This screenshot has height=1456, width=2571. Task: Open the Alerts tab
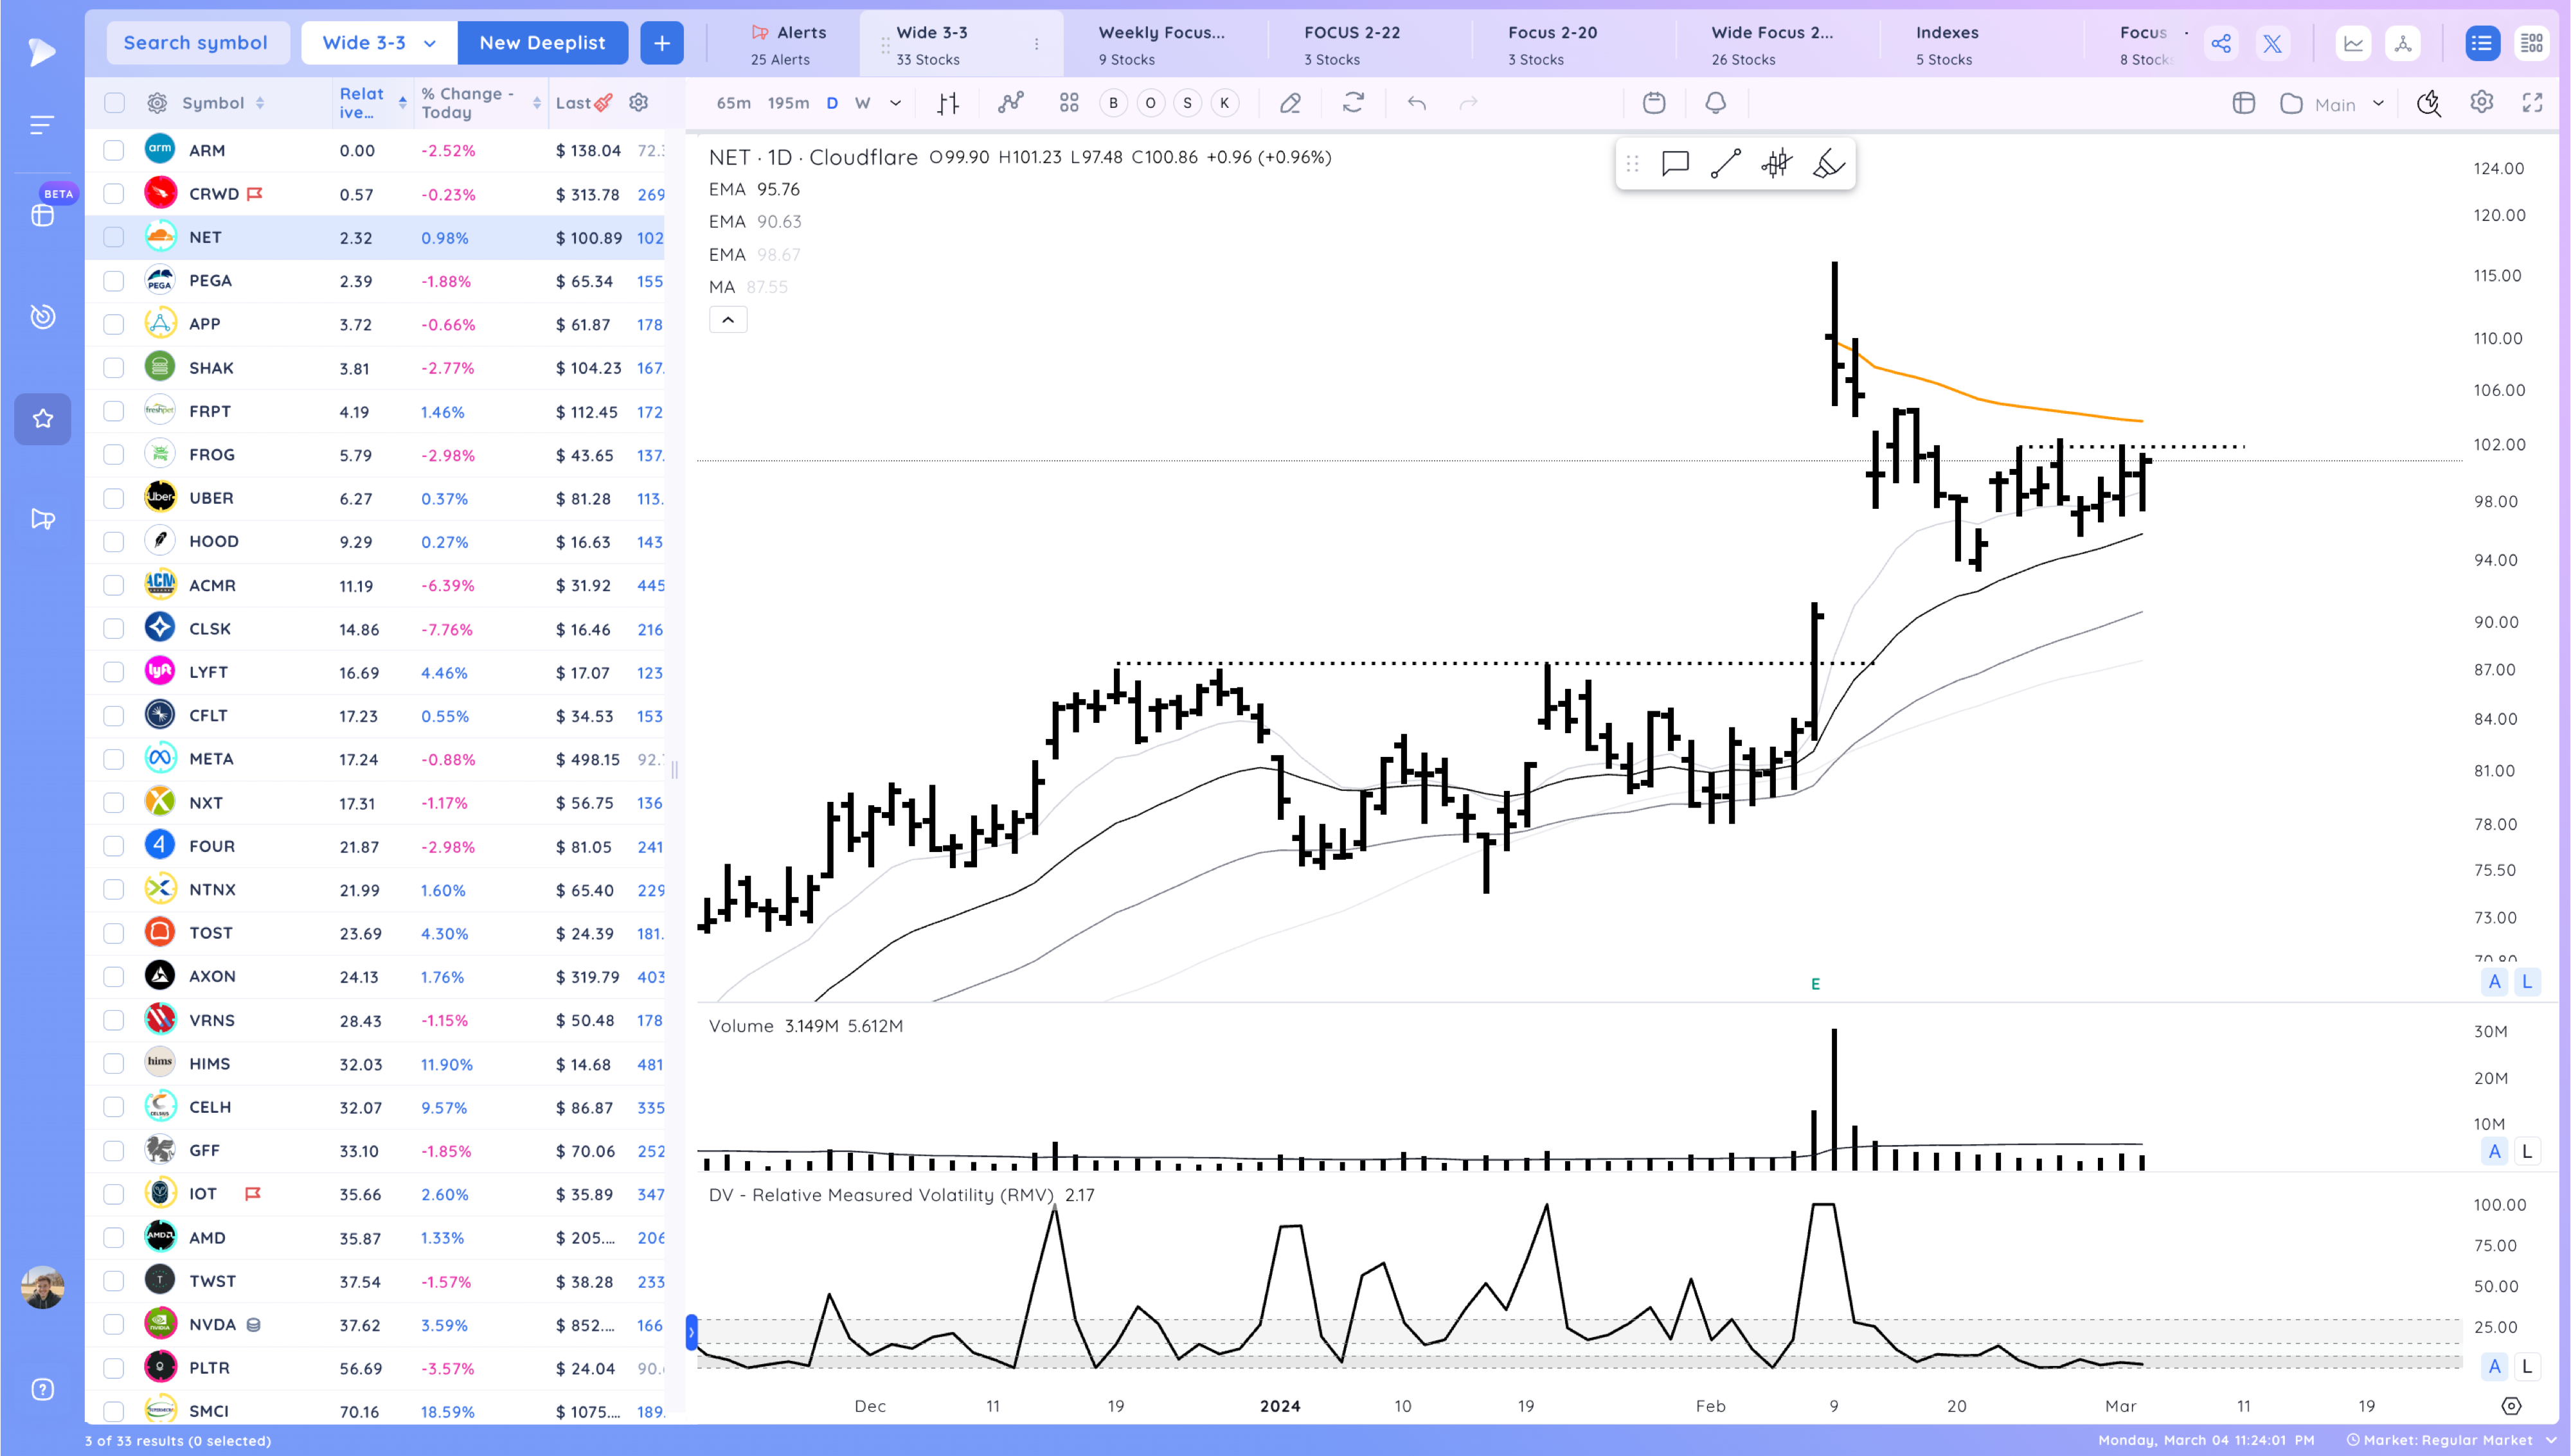(788, 45)
